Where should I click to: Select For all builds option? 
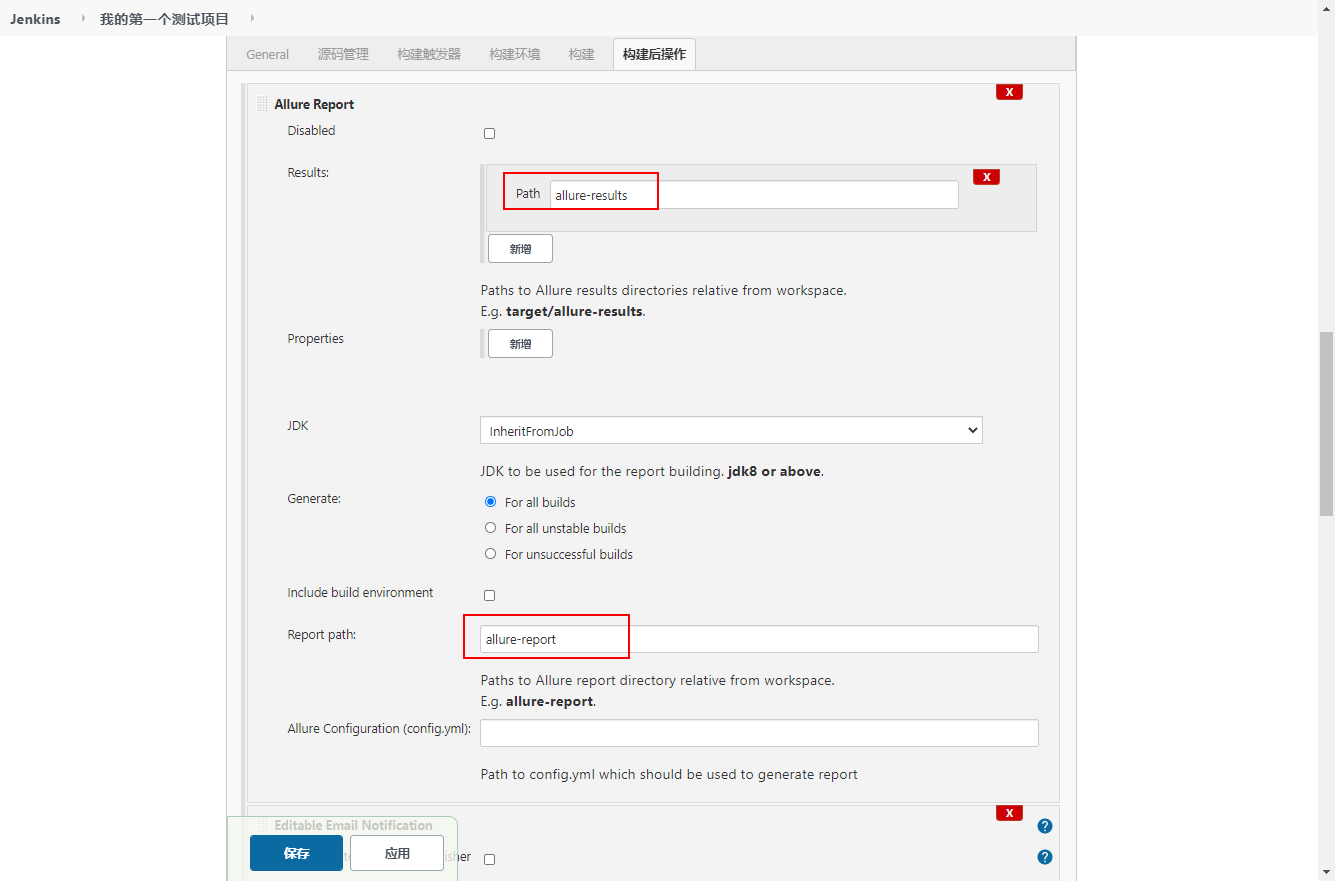pos(490,502)
